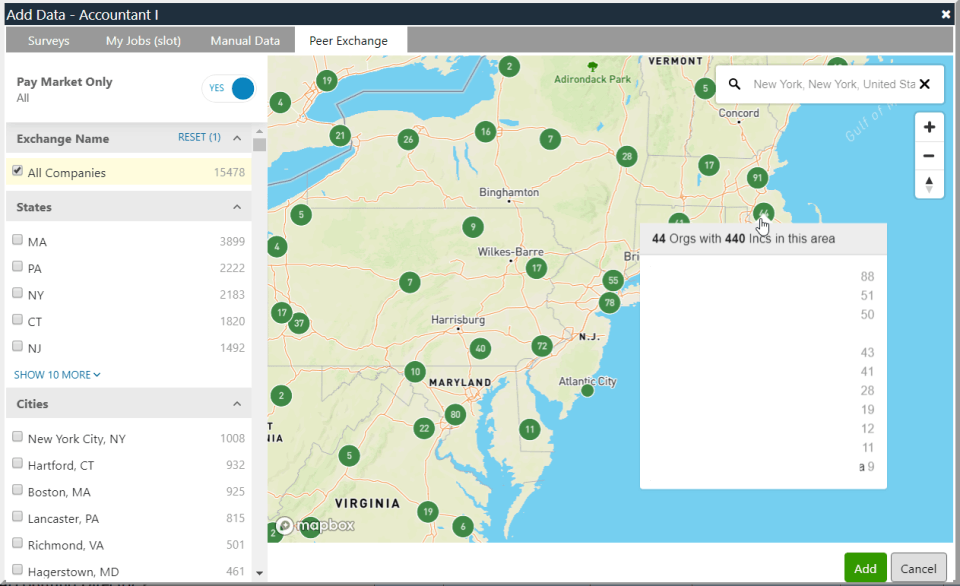Click the Harrisburg label on the map
Image resolution: width=960 pixels, height=586 pixels.
[457, 320]
